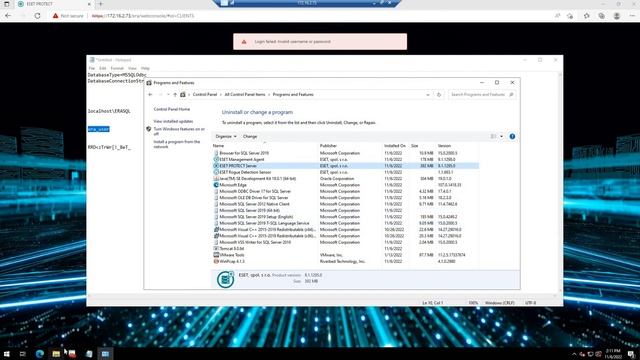Open Install a program from the network
640x360 pixels.
pos(177,144)
